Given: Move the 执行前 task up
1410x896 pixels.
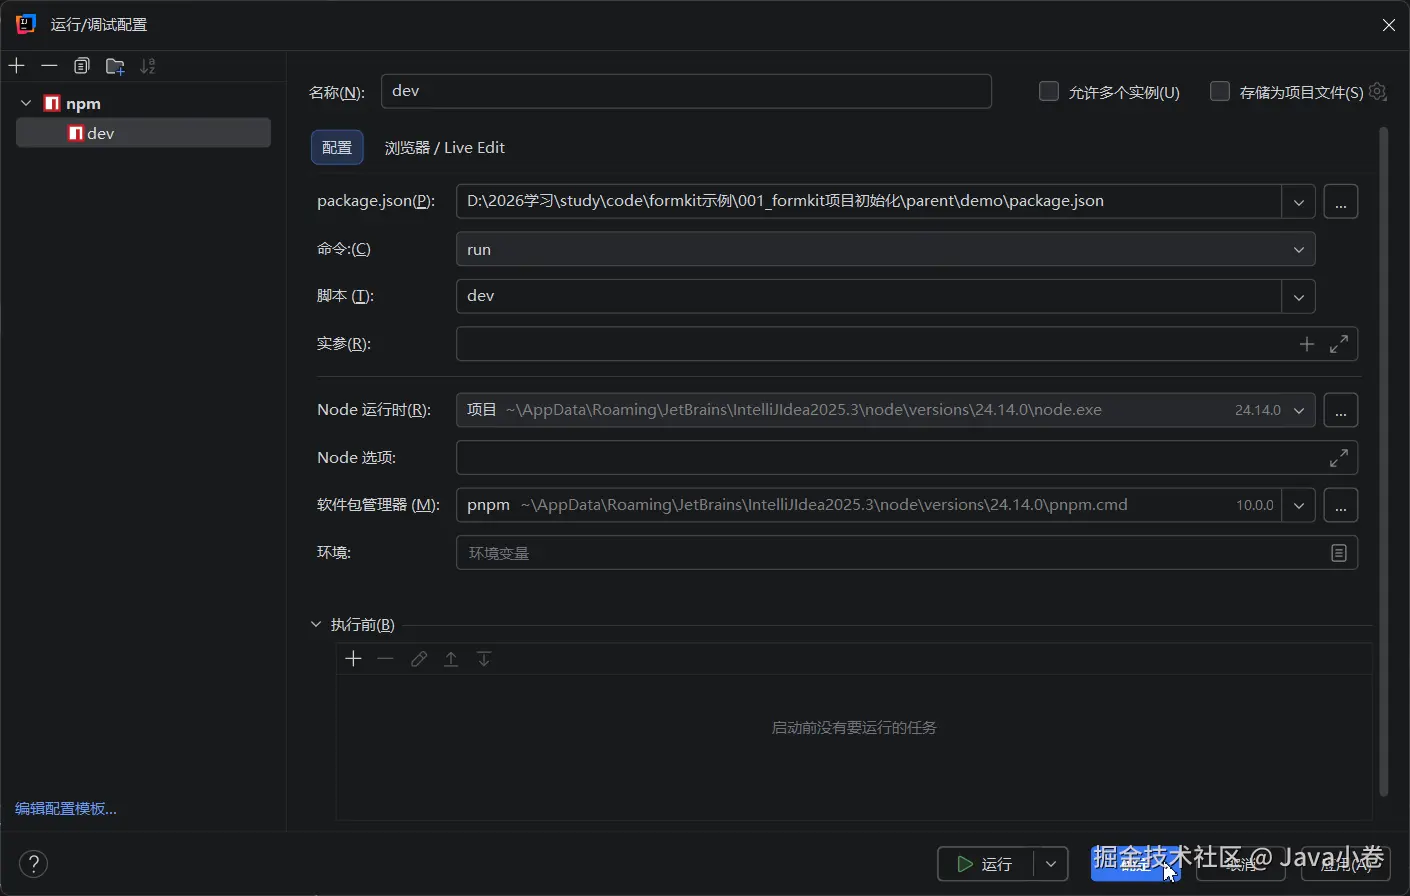Looking at the screenshot, I should click(x=451, y=659).
